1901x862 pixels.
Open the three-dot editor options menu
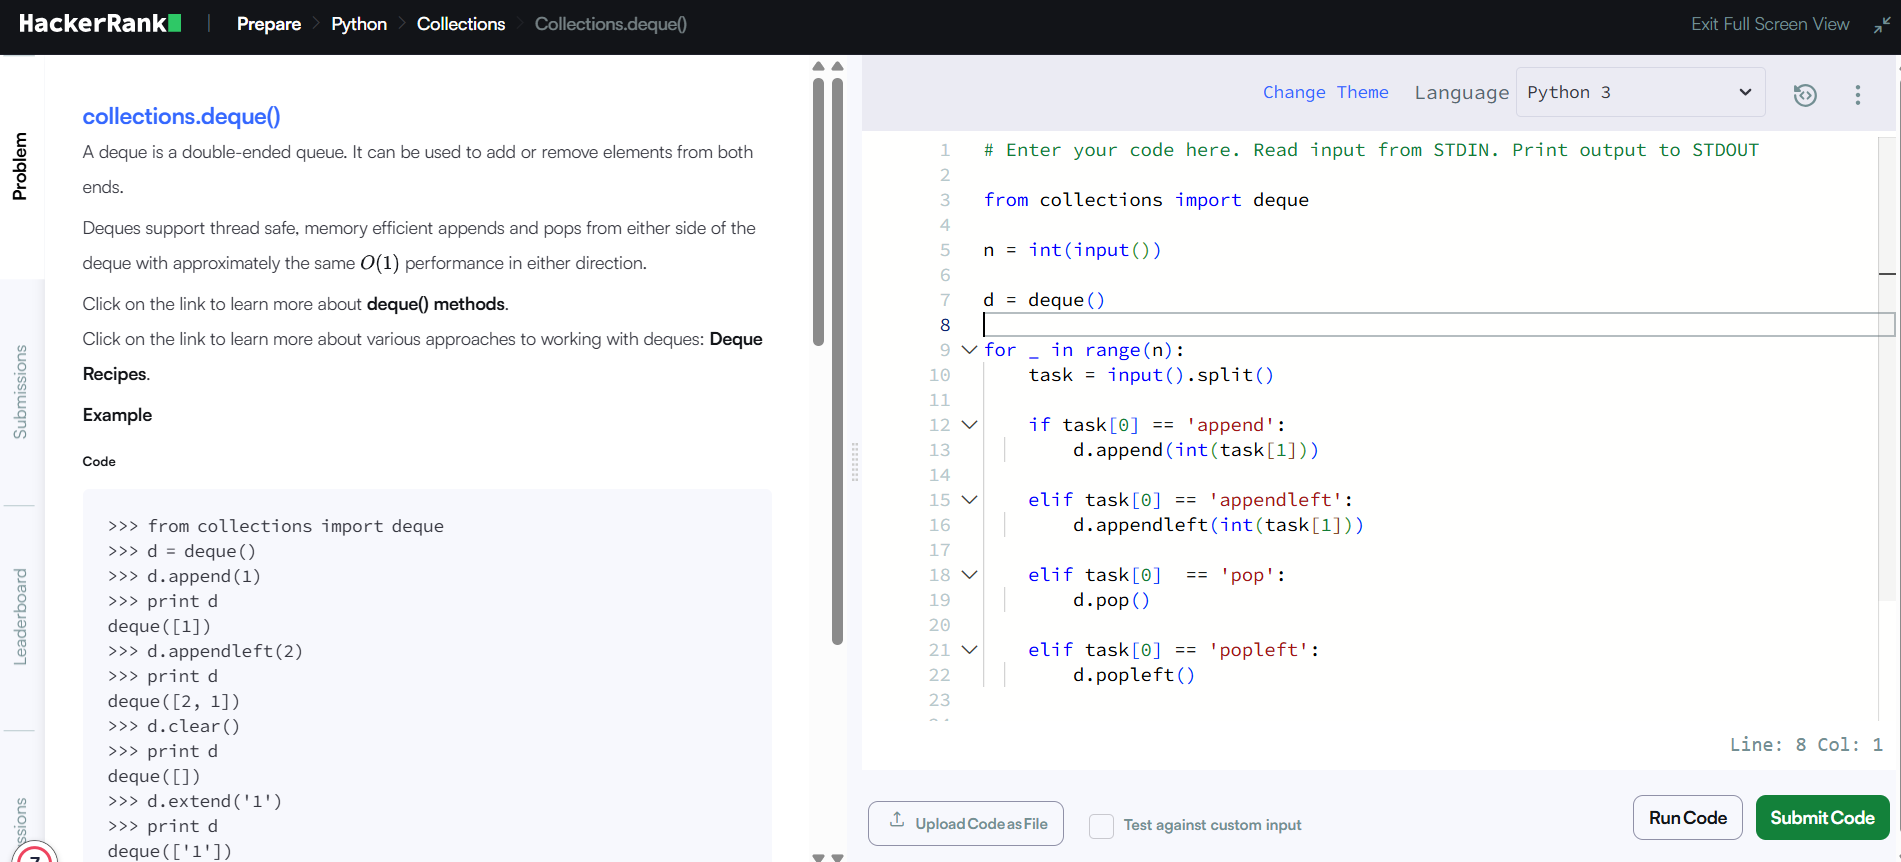coord(1858,95)
